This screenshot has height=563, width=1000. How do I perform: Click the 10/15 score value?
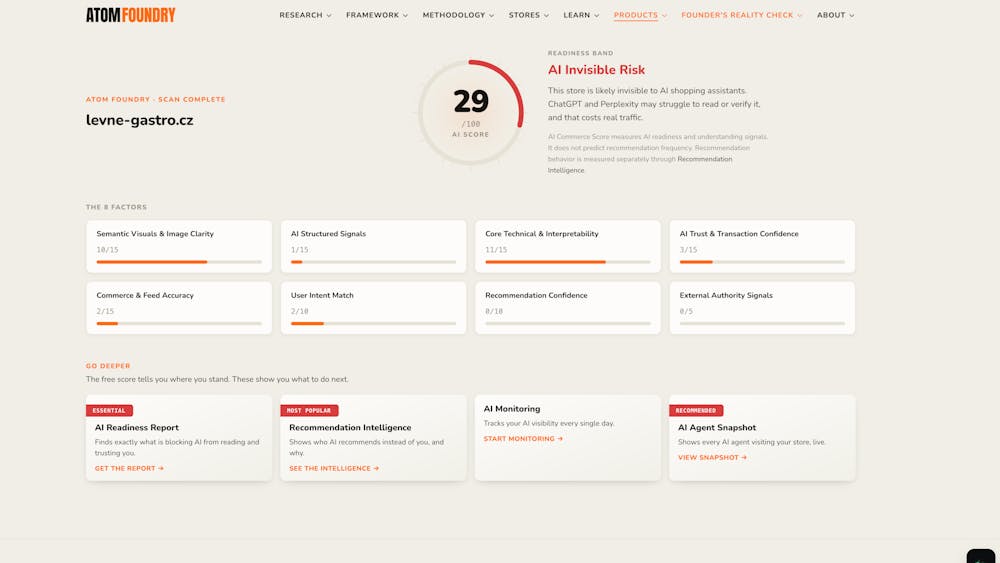coord(107,250)
